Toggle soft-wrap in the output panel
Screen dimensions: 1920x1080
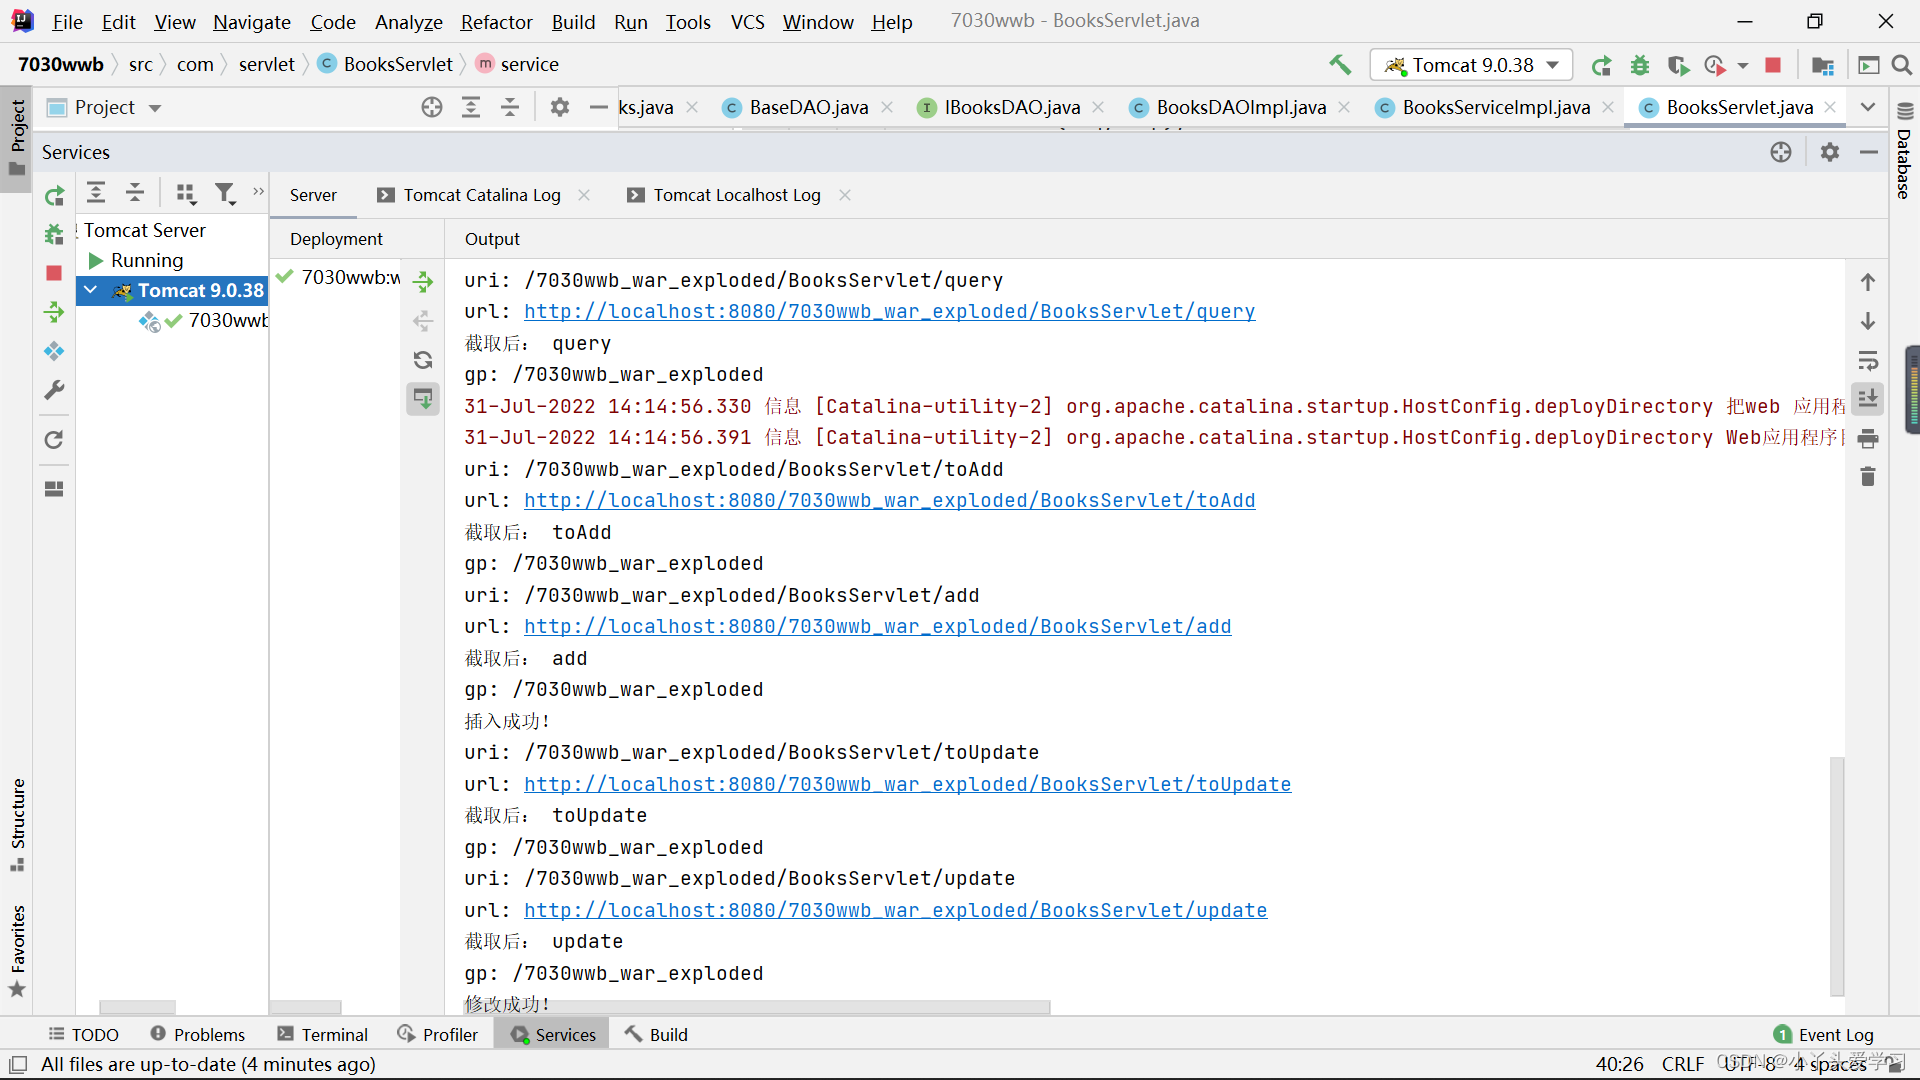tap(1868, 360)
